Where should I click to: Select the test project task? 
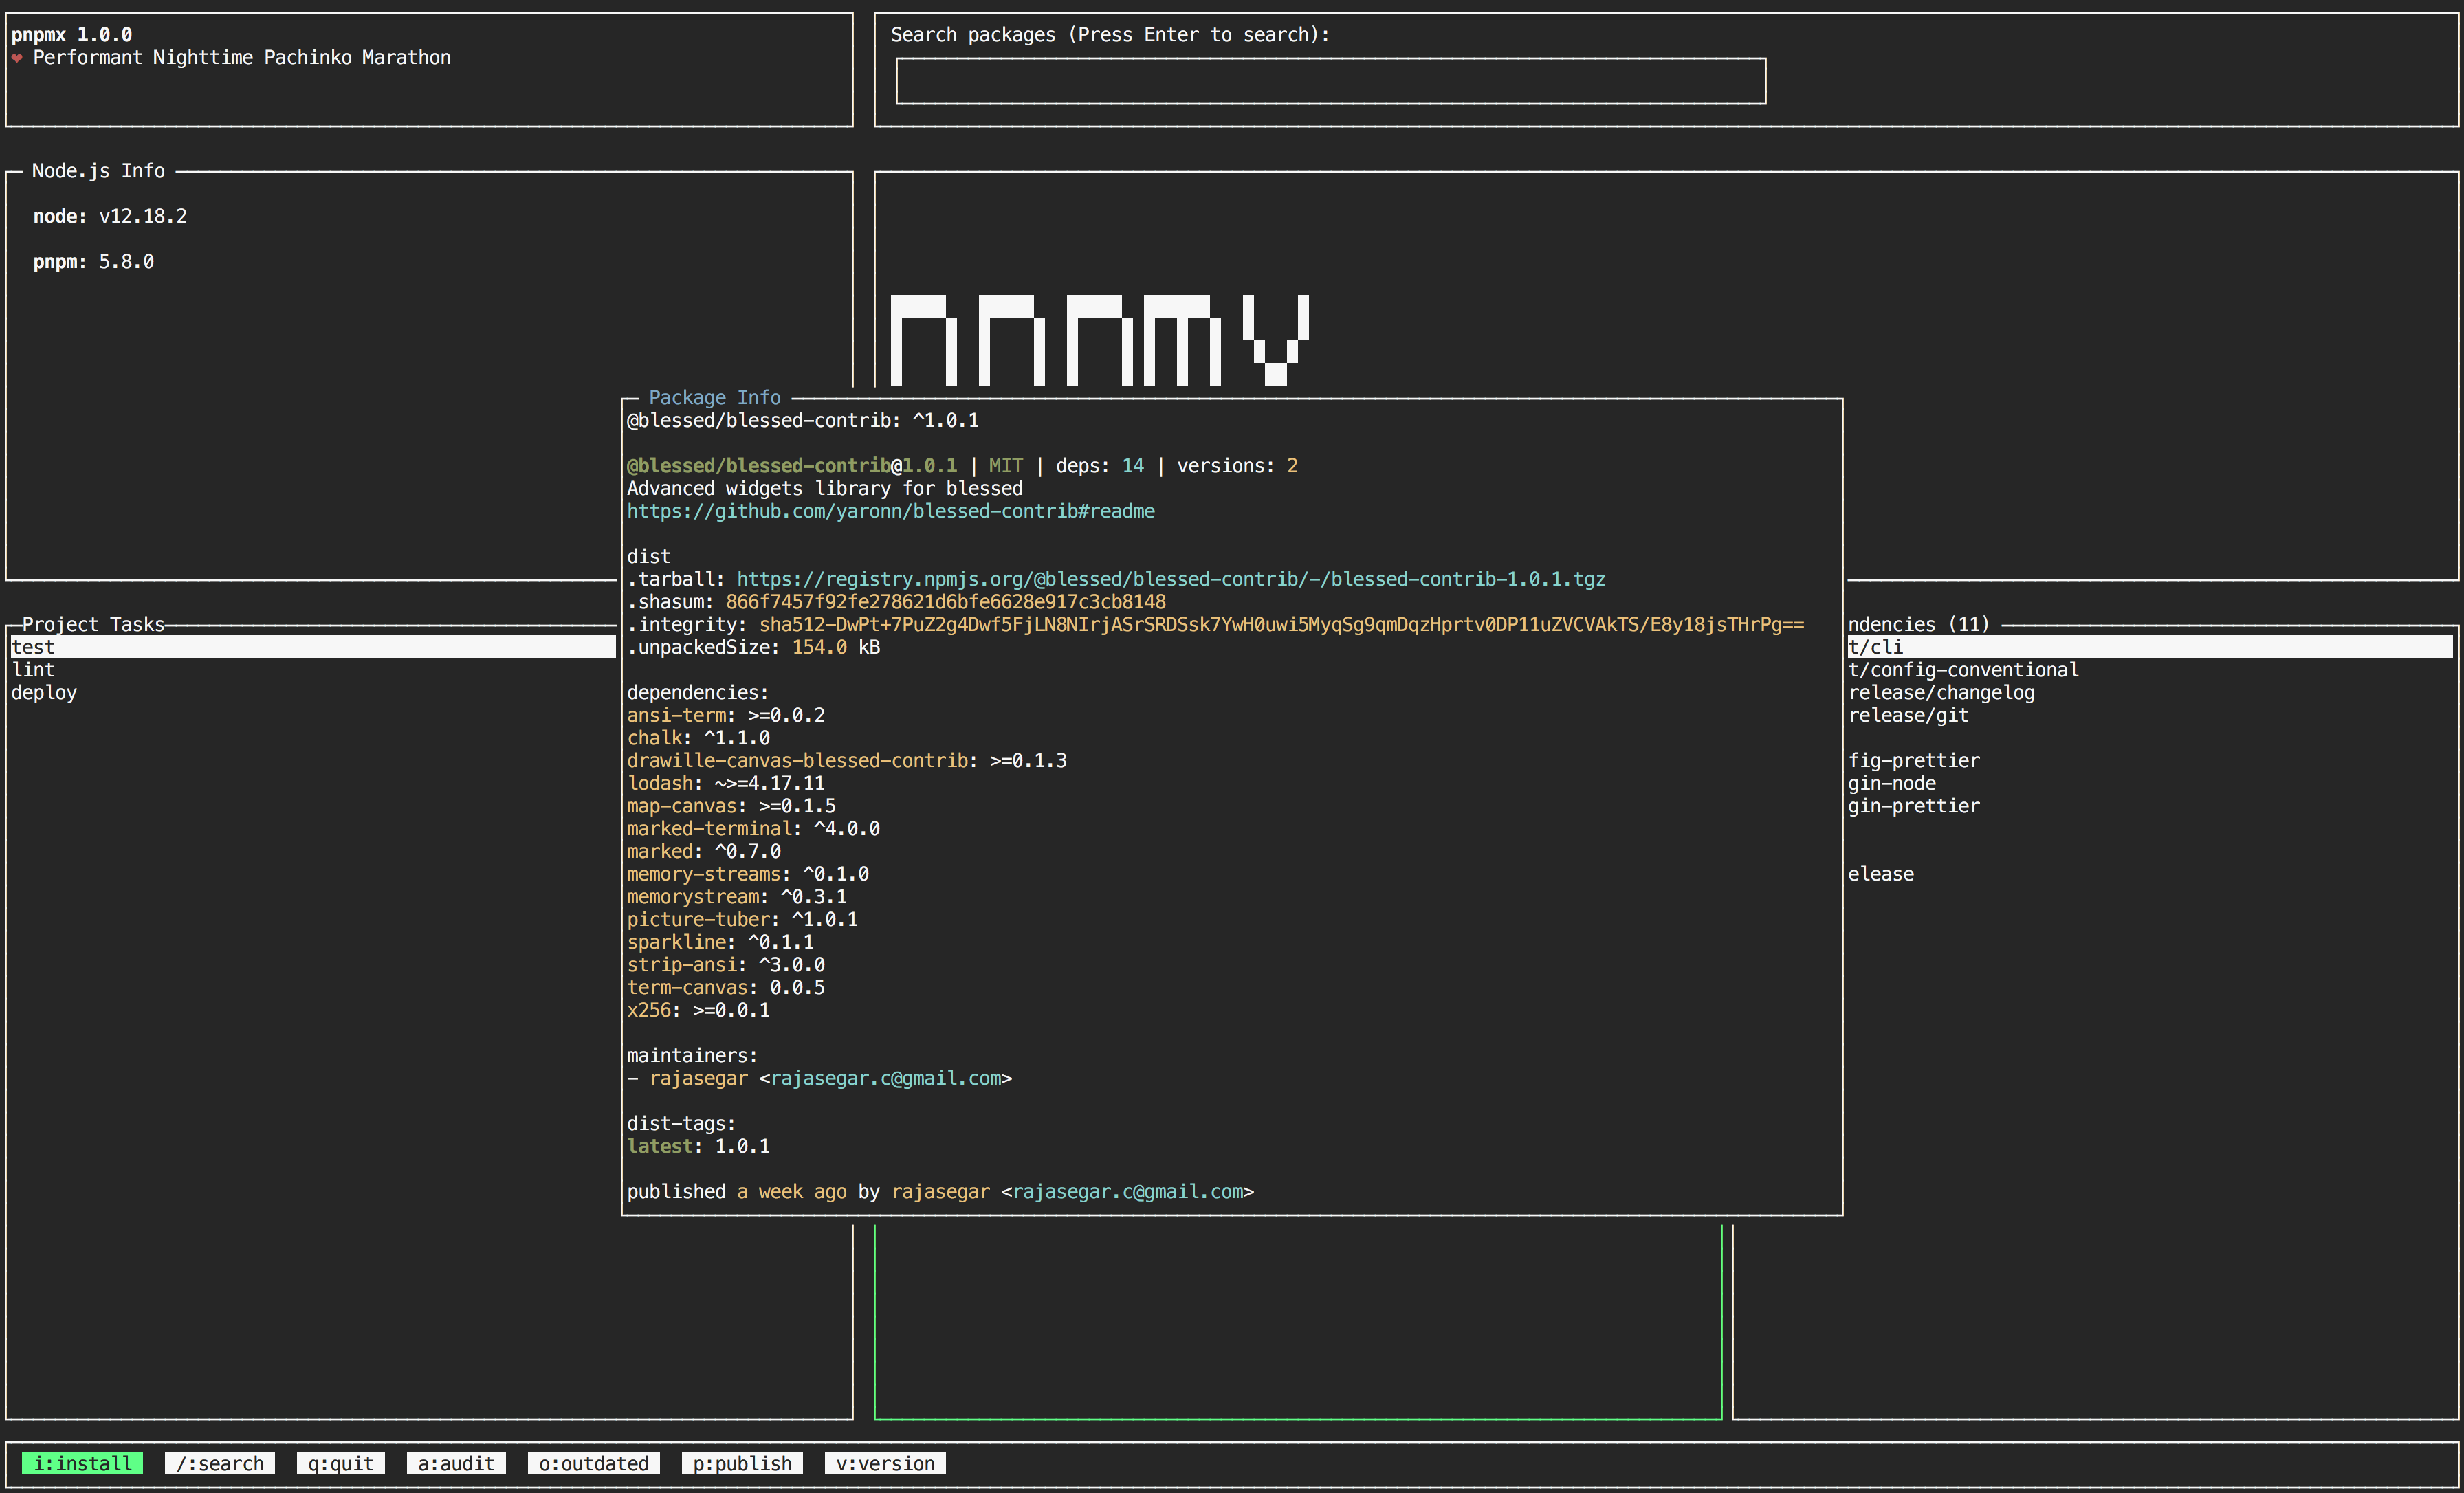point(33,647)
